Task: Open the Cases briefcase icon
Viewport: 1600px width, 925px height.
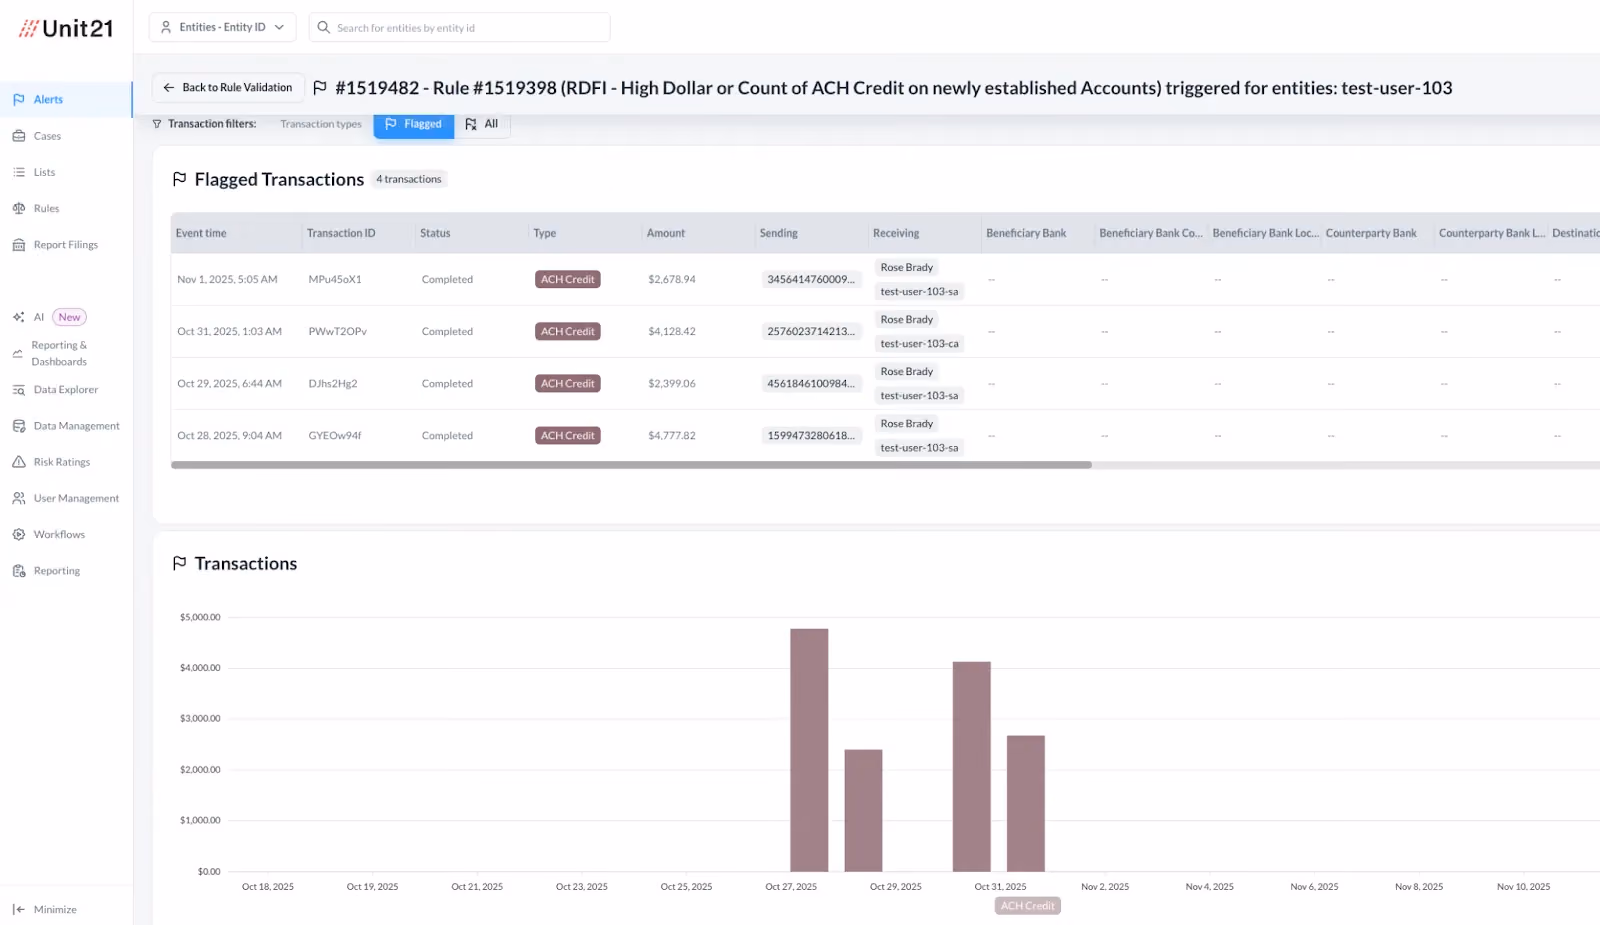Action: click(x=19, y=136)
